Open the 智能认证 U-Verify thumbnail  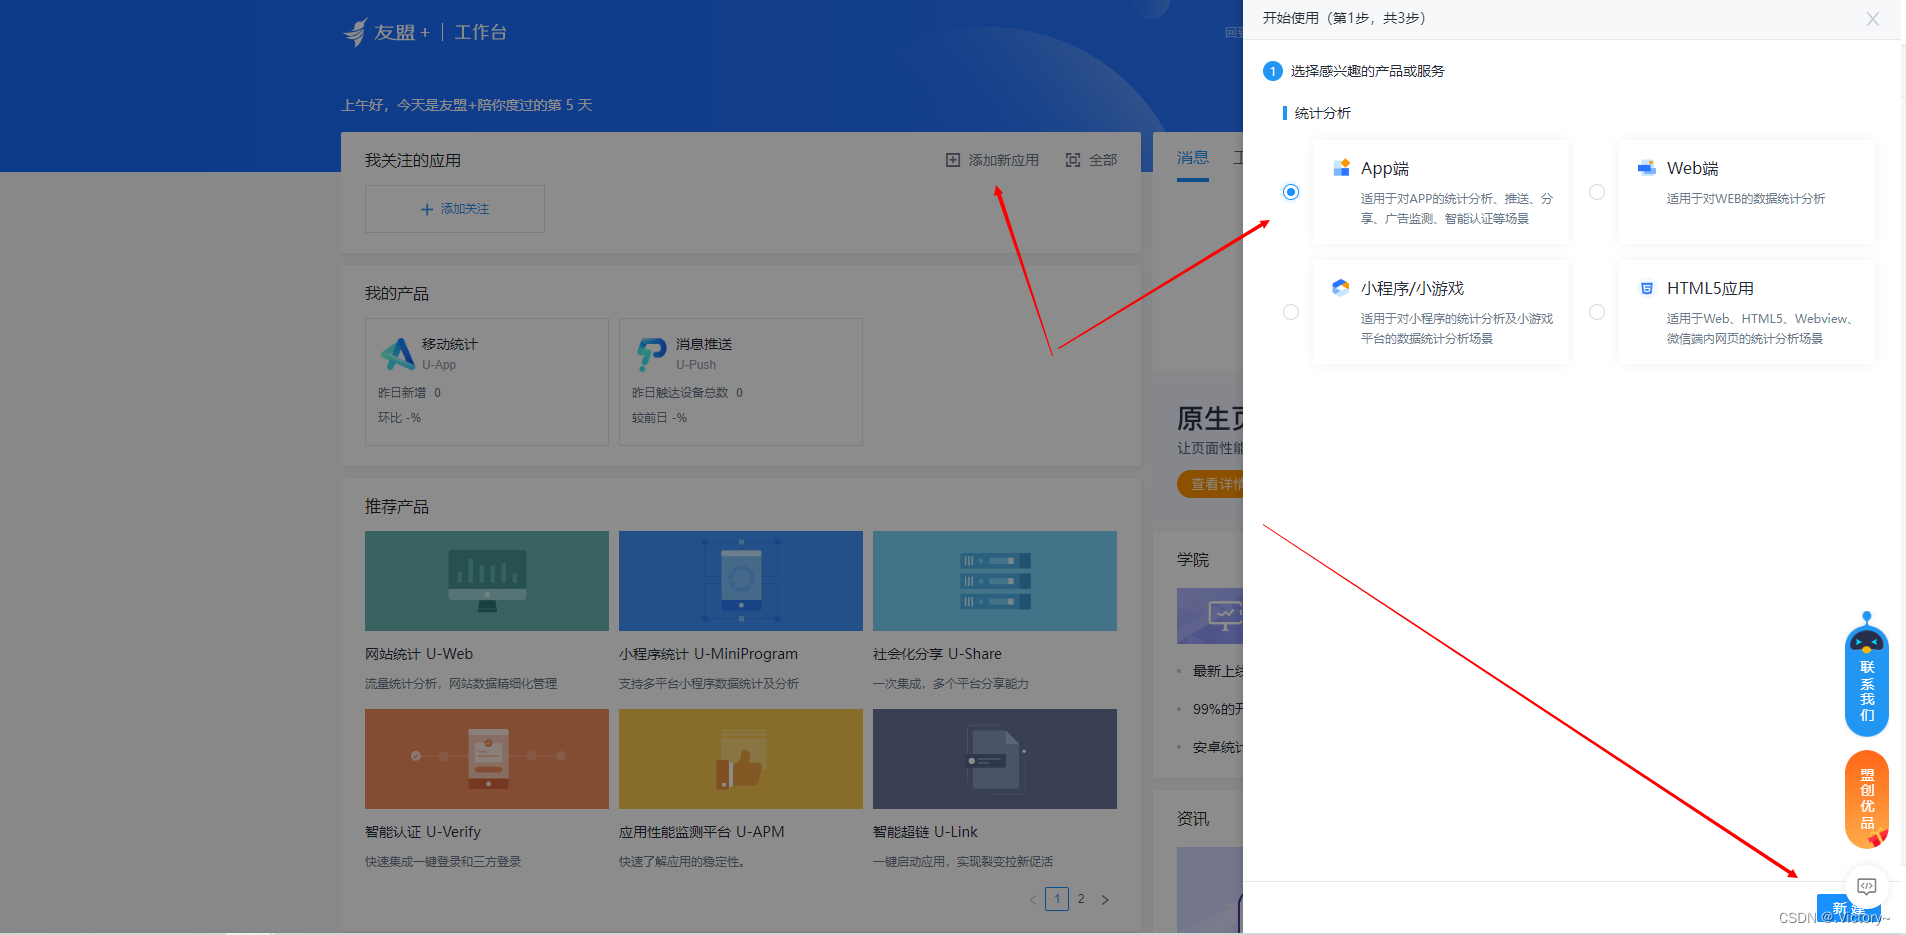click(487, 759)
